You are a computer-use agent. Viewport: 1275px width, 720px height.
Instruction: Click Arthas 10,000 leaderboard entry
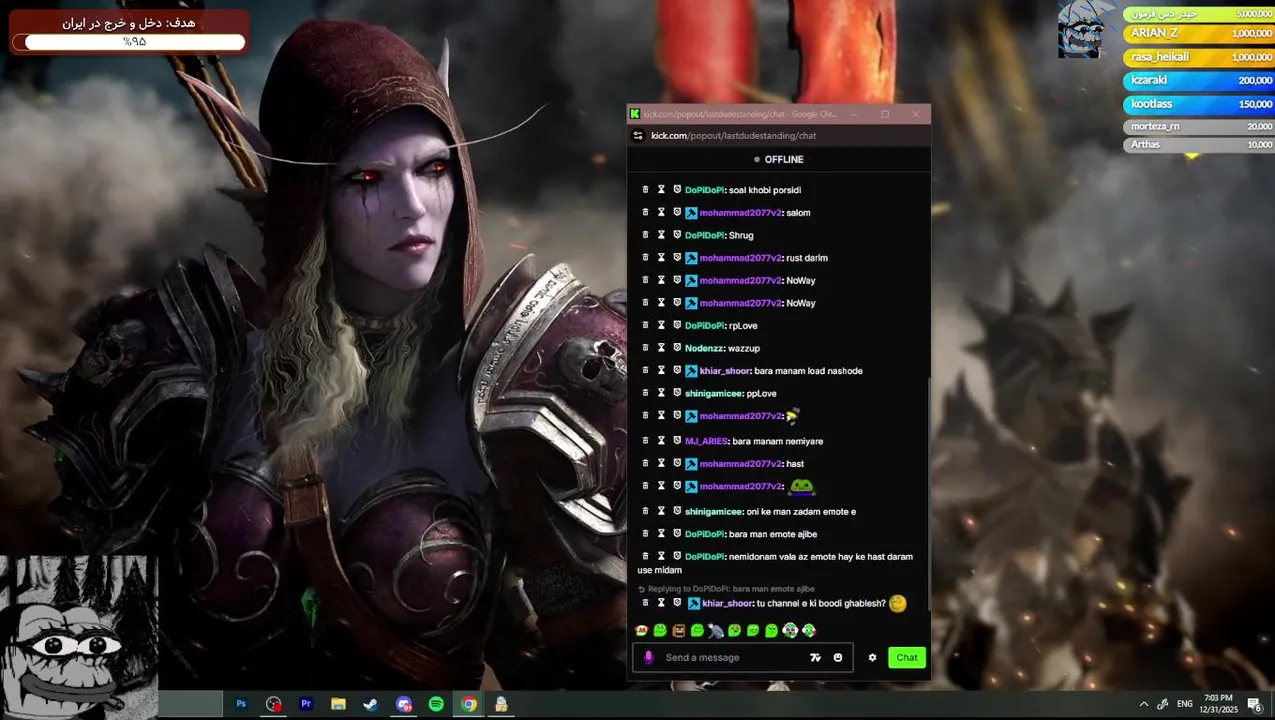tap(1199, 145)
